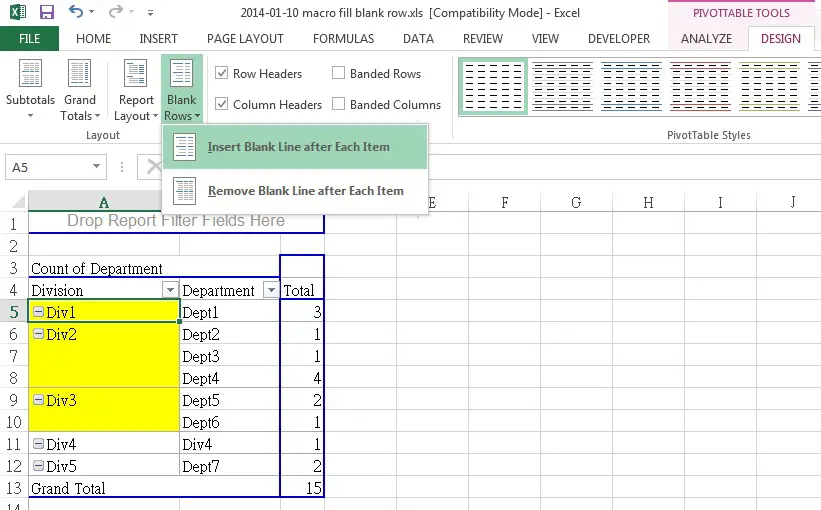Select column A header
Image resolution: width=821 pixels, height=510 pixels.
104,202
